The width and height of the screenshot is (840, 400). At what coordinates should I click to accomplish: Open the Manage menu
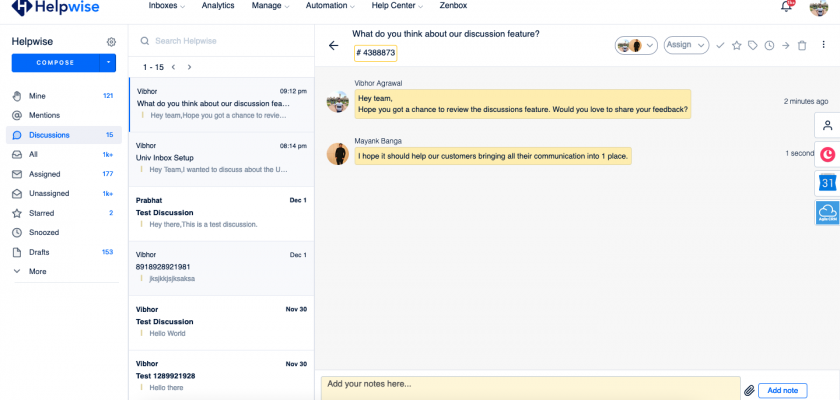point(271,6)
